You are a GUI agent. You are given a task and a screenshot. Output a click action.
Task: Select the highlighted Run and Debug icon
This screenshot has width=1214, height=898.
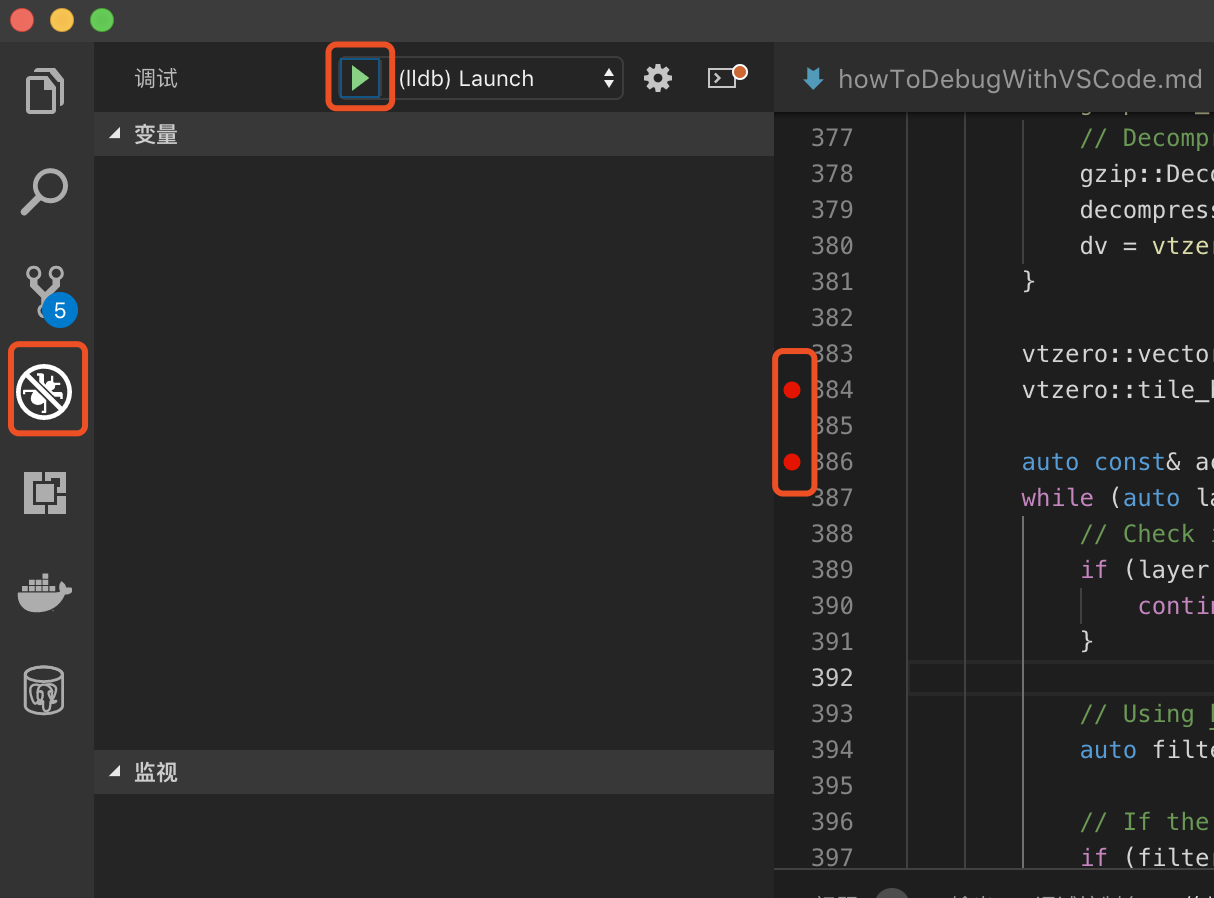(46, 388)
